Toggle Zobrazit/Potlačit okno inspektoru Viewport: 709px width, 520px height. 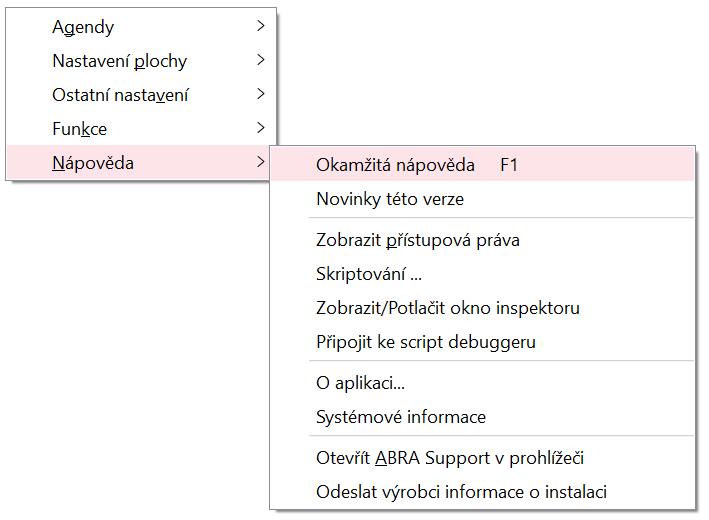tap(448, 308)
